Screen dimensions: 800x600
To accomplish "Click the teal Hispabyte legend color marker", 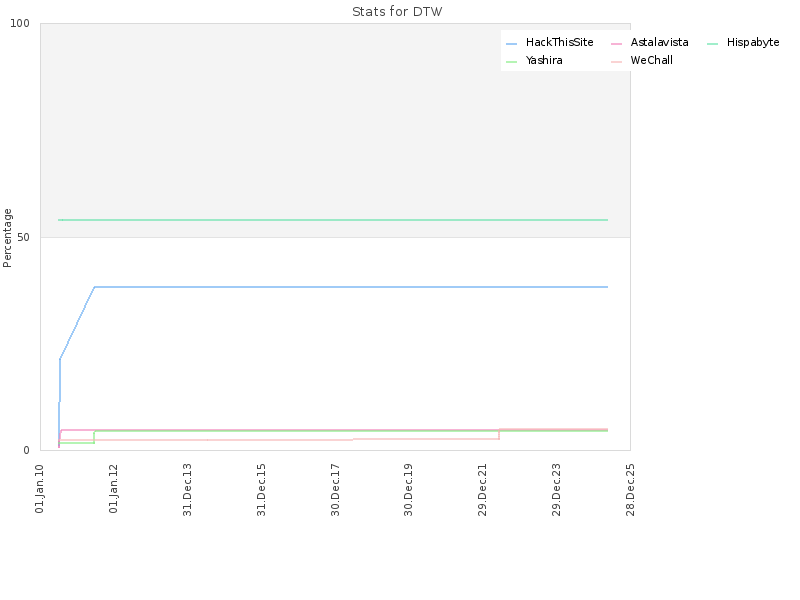I will coord(712,44).
